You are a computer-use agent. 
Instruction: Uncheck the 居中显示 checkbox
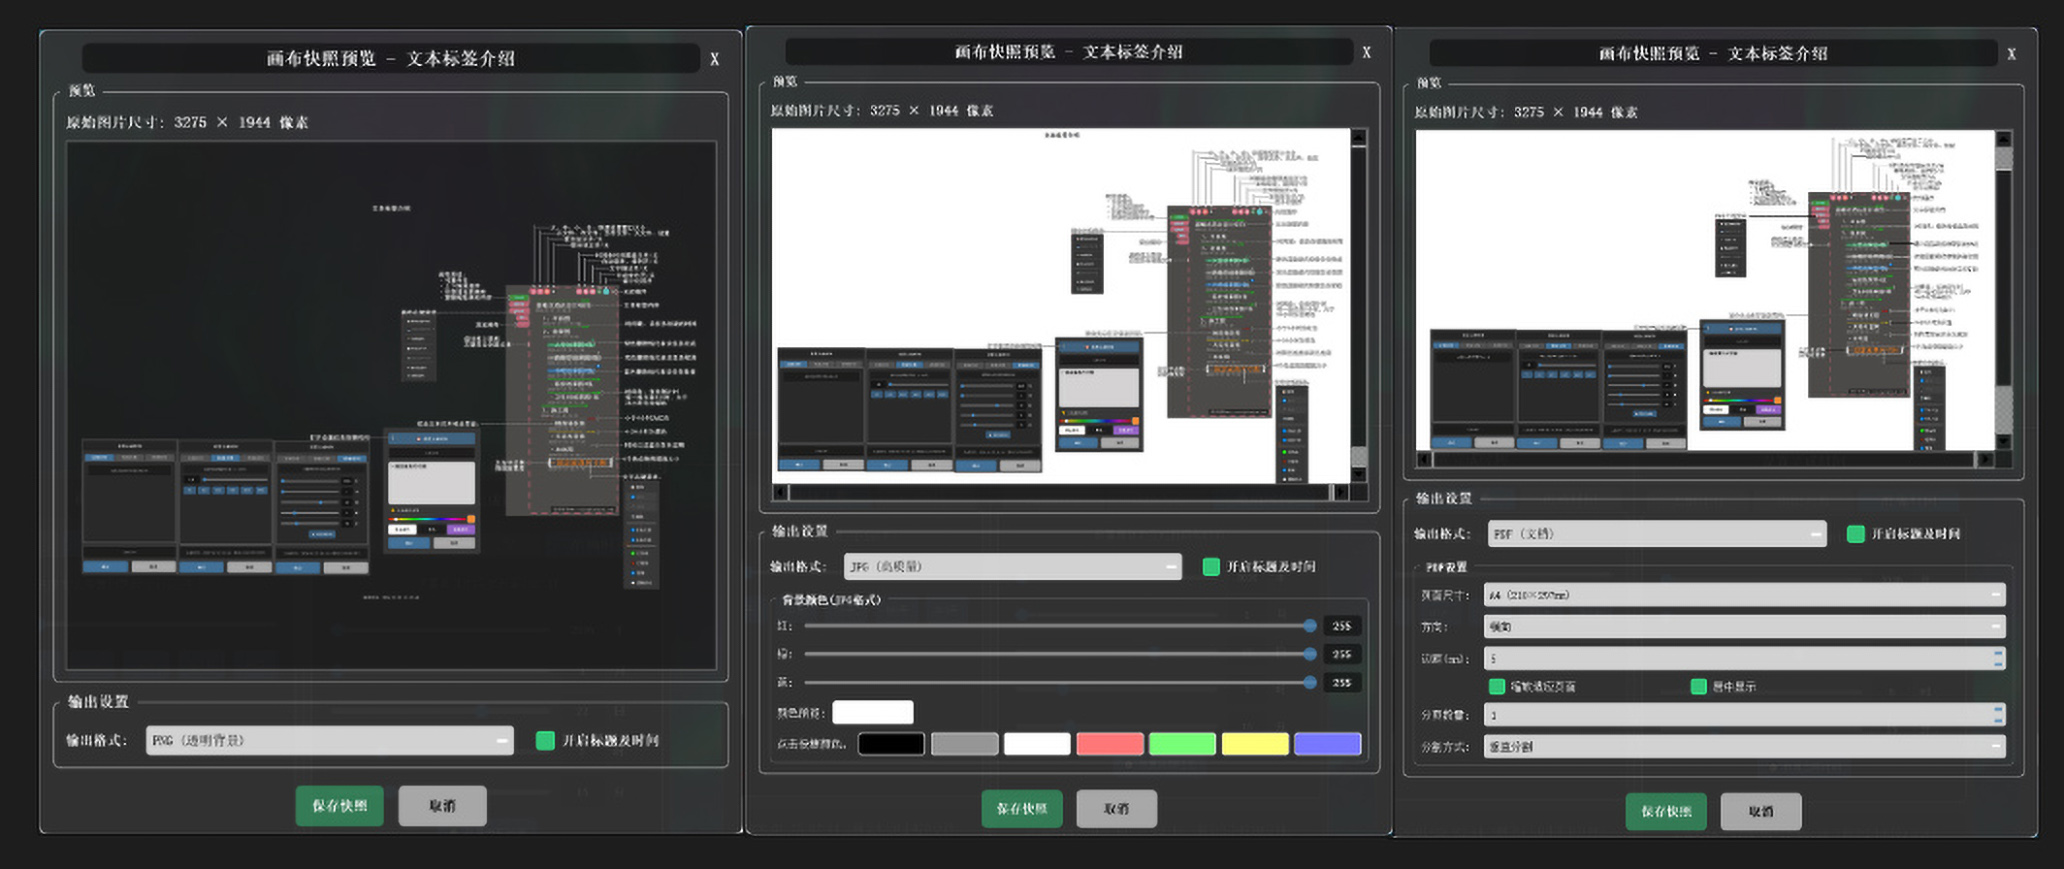[x=1698, y=687]
